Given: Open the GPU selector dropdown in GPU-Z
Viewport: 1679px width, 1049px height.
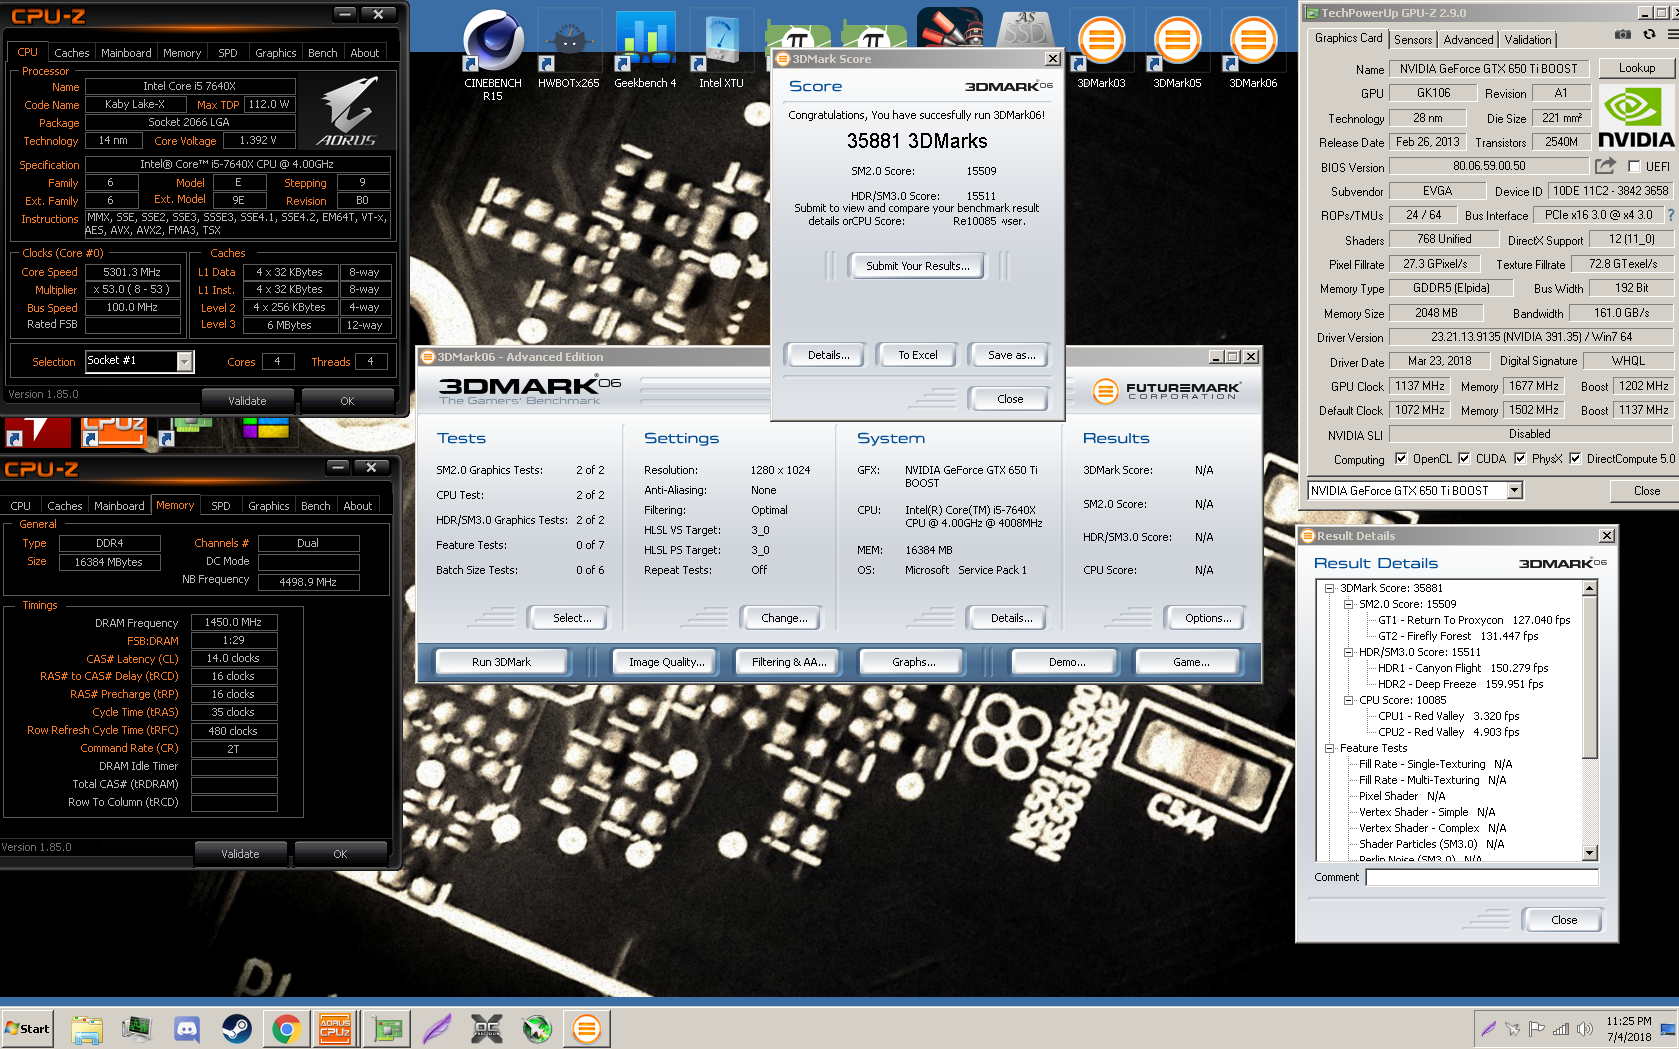Looking at the screenshot, I should (x=1515, y=490).
